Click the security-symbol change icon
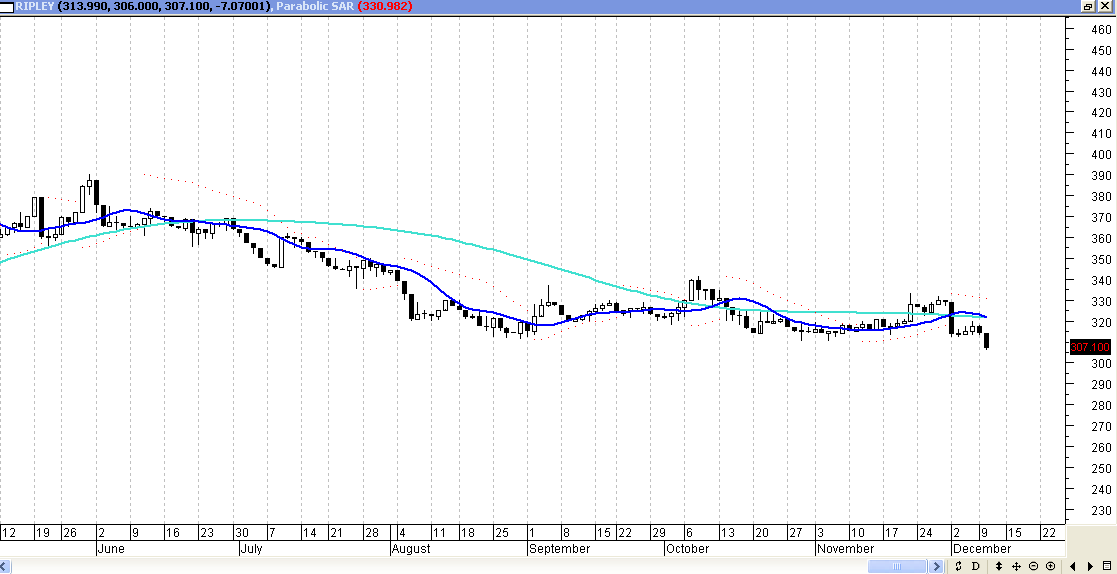The height and width of the screenshot is (574, 1117). point(958,566)
